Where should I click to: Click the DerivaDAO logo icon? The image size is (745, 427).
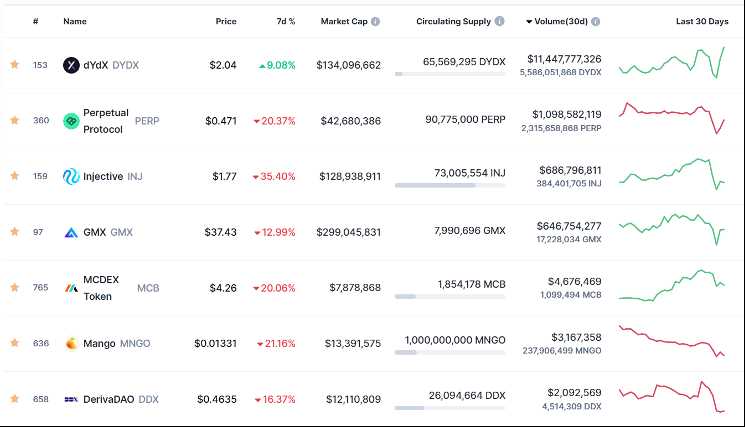[x=71, y=399]
